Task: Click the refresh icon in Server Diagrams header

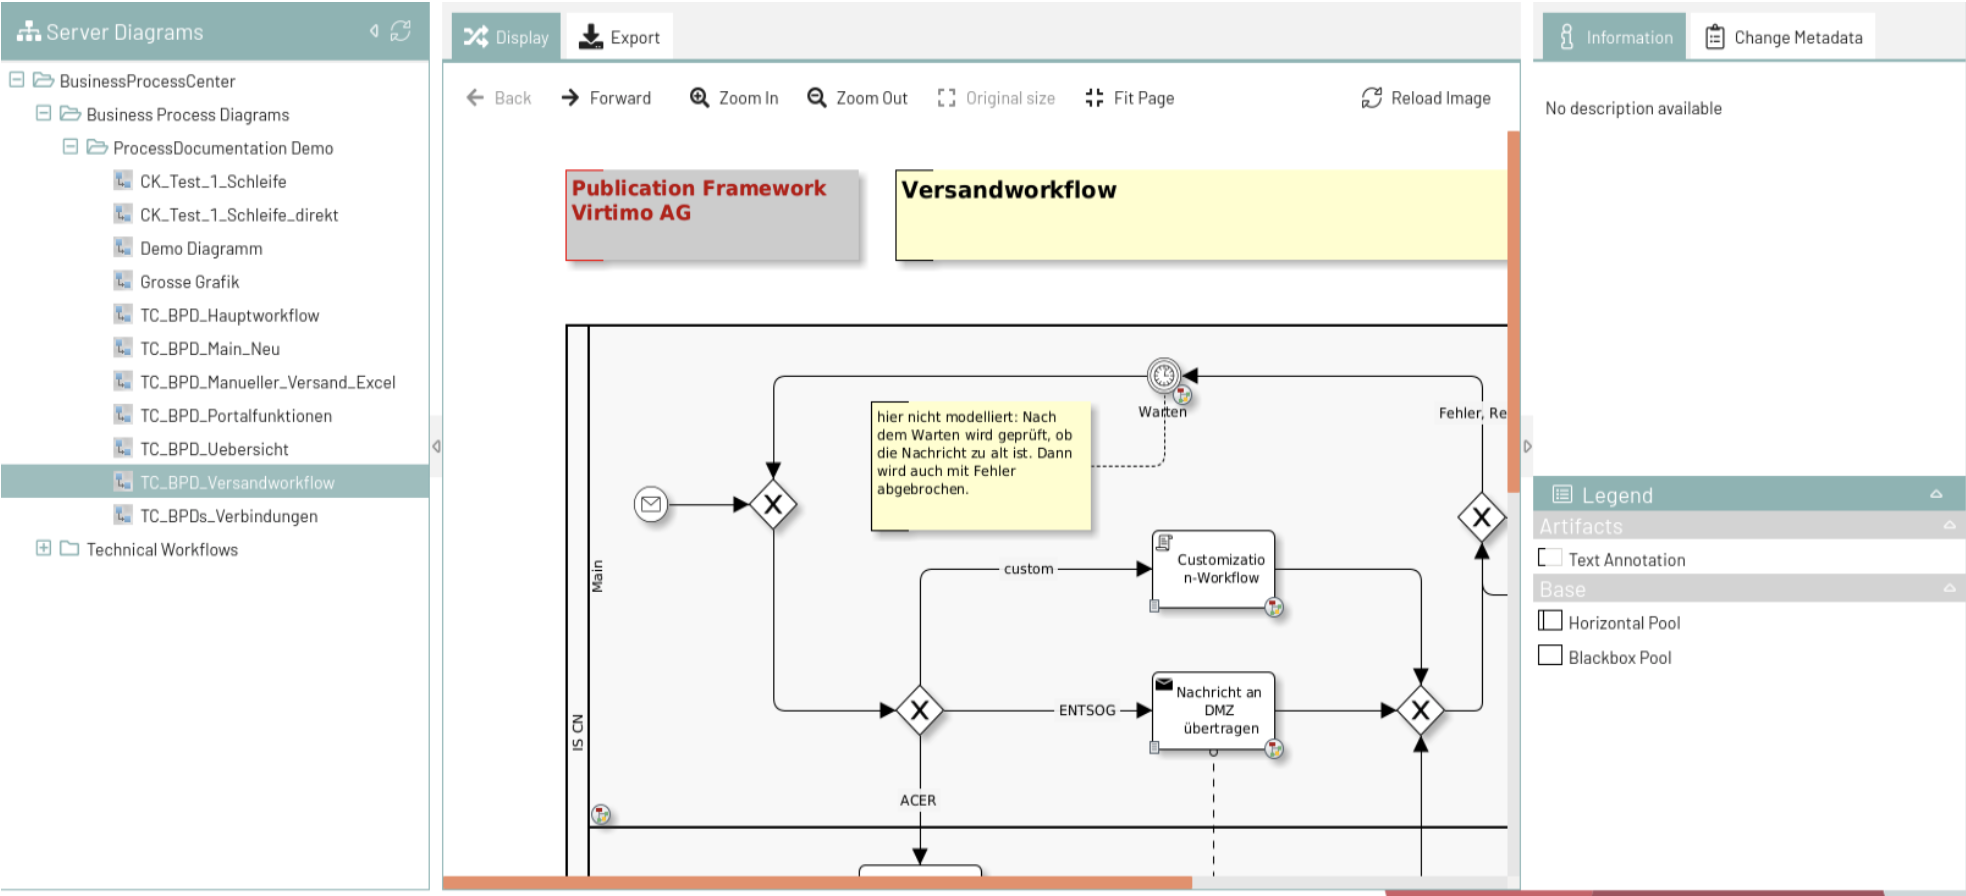Action: (401, 31)
